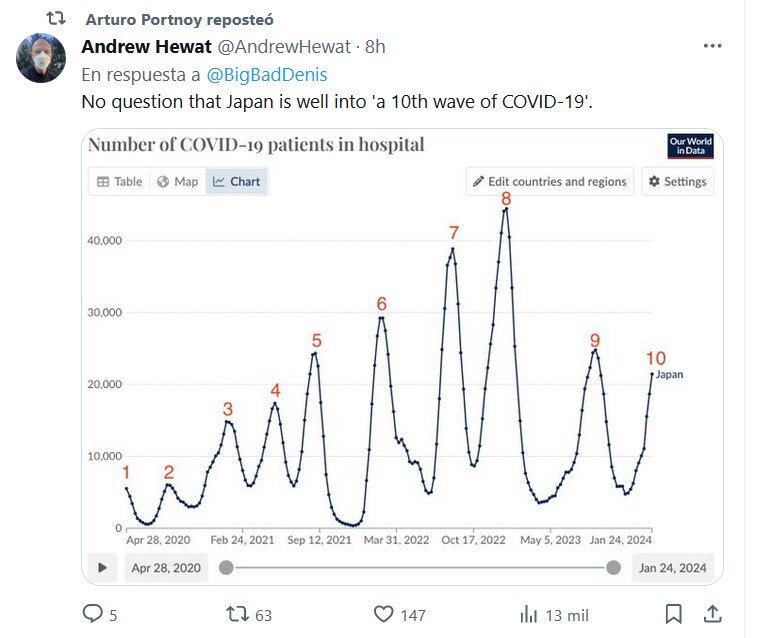This screenshot has width=768, height=638.
Task: Click Arturo Portnoy reposted link
Action: [x=180, y=19]
